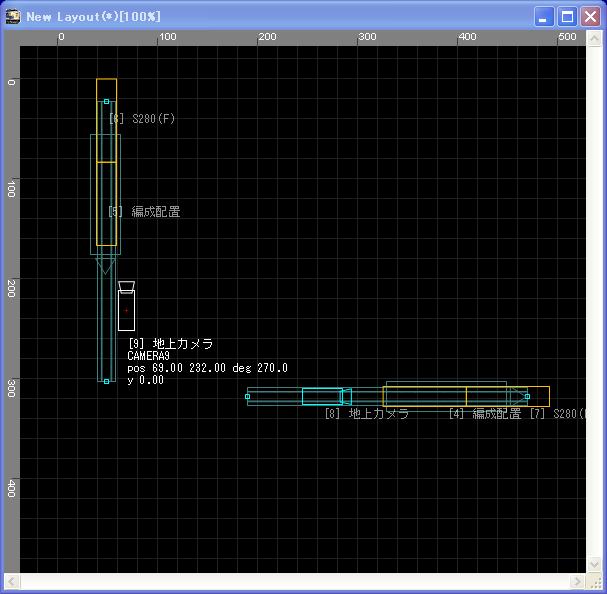This screenshot has width=607, height=594.
Task: Maximize the New Layout window
Action: (567, 16)
